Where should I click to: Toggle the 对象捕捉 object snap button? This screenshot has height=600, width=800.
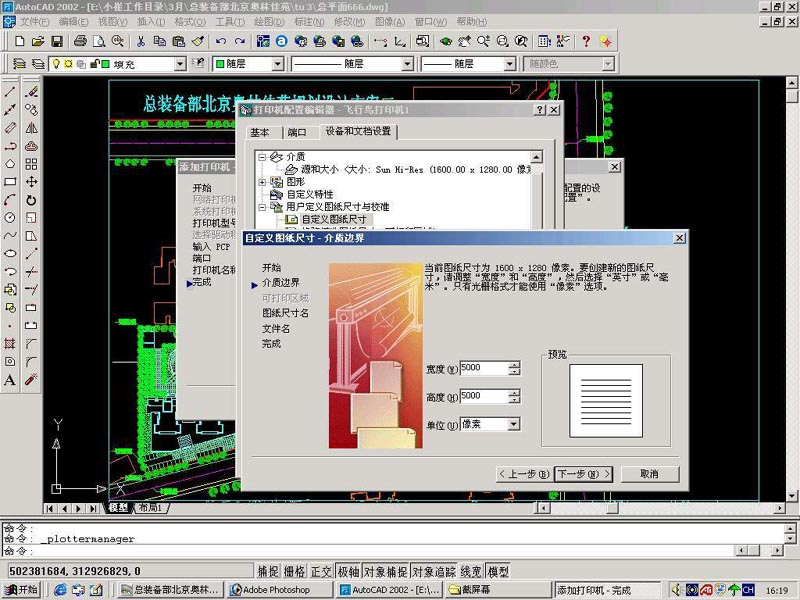(x=385, y=571)
